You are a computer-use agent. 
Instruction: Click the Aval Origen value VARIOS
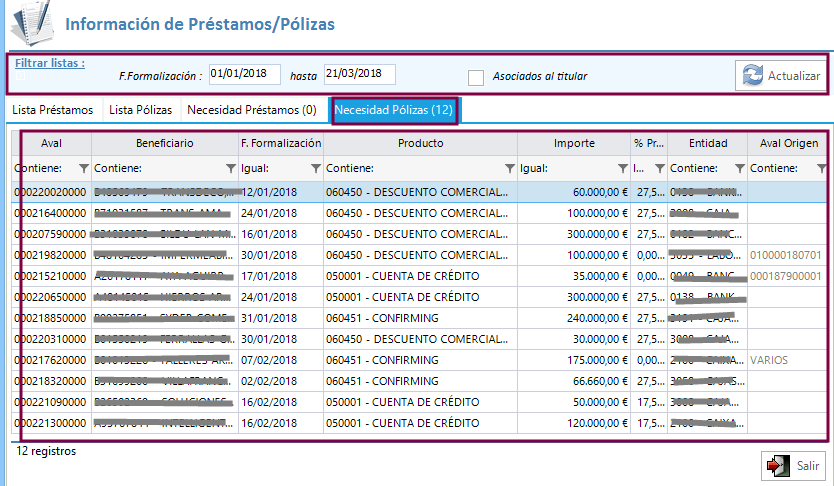(x=769, y=360)
